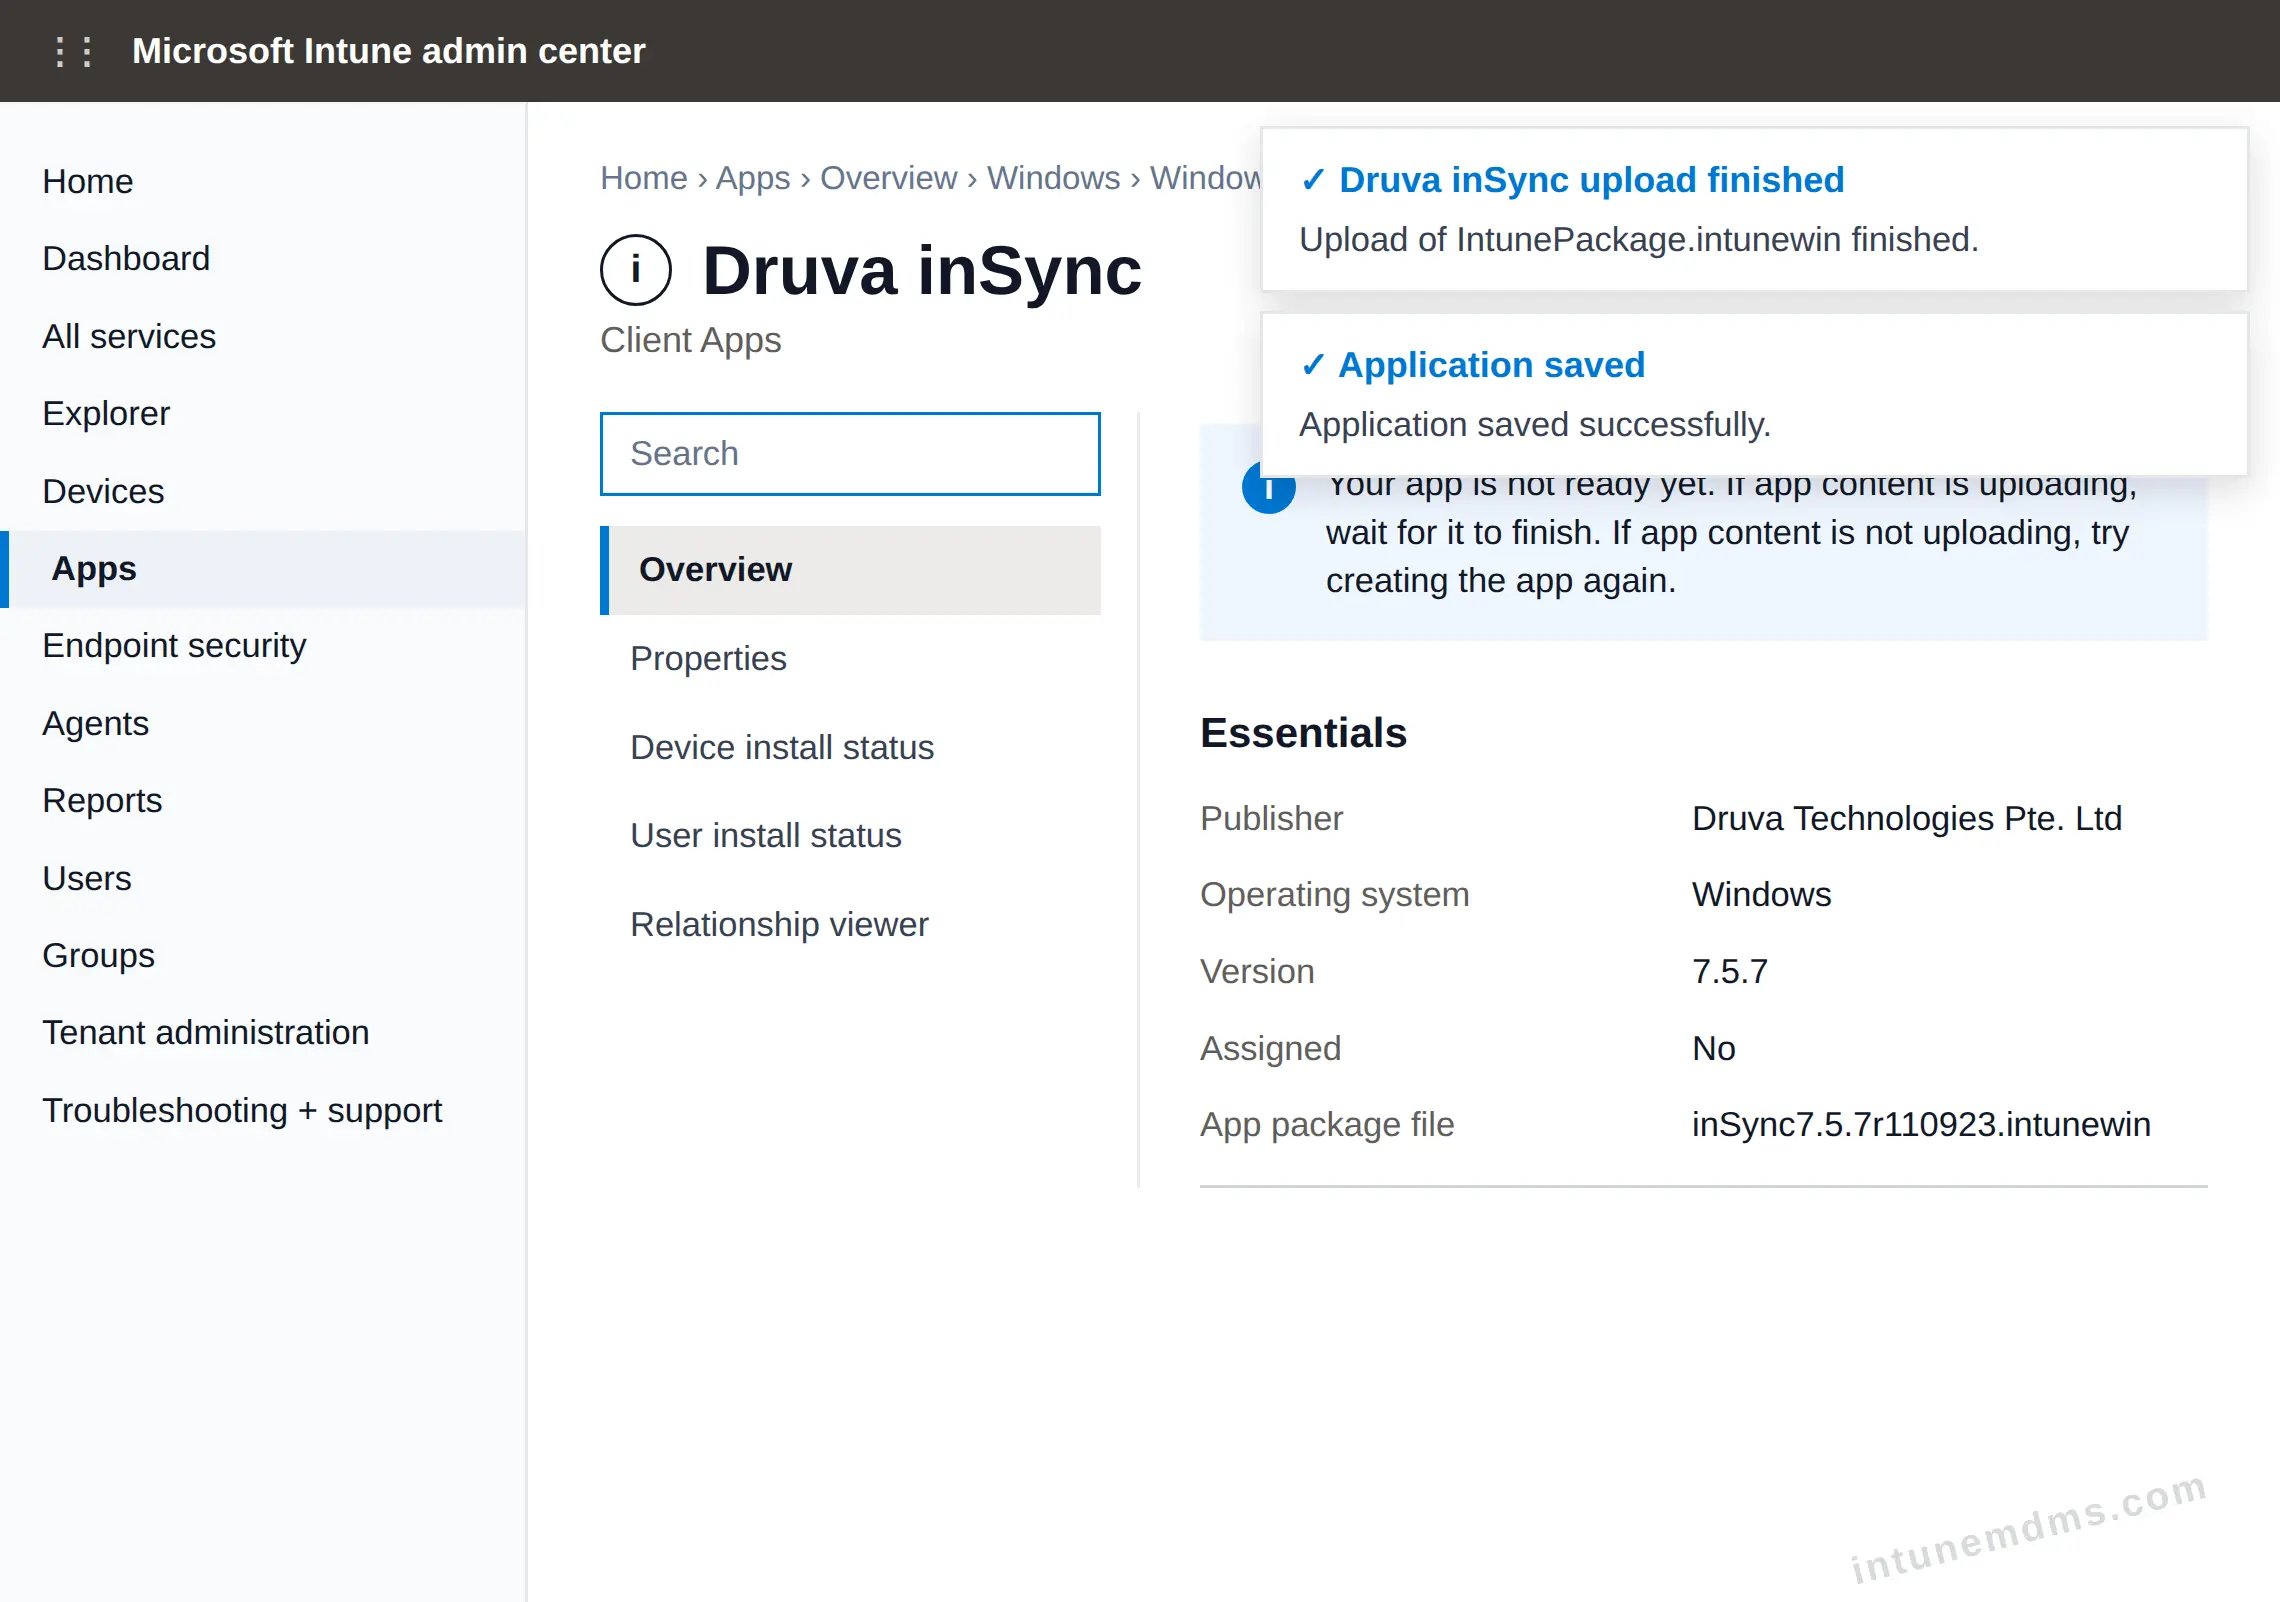Click the Publisher label
Viewport: 2280px width, 1602px height.
1271,818
